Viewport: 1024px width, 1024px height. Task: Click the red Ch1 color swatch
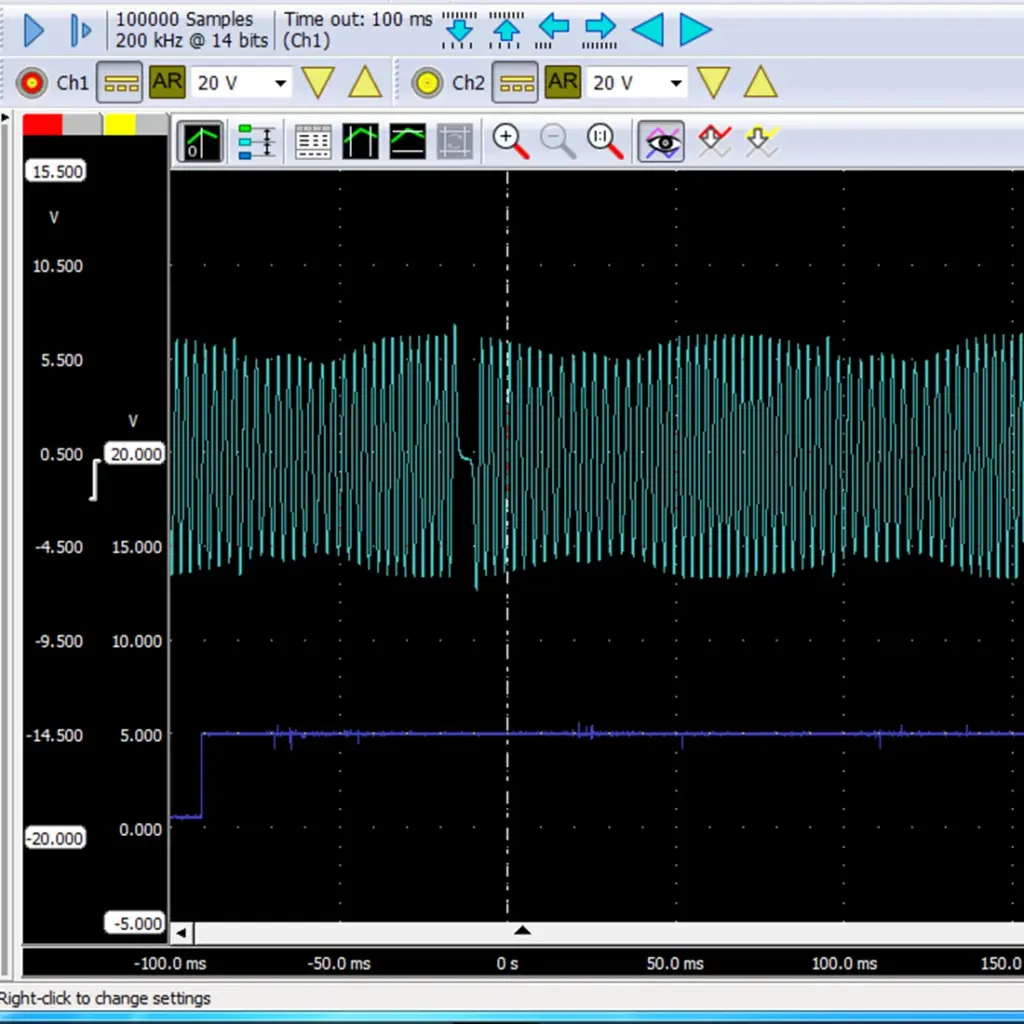click(x=42, y=124)
